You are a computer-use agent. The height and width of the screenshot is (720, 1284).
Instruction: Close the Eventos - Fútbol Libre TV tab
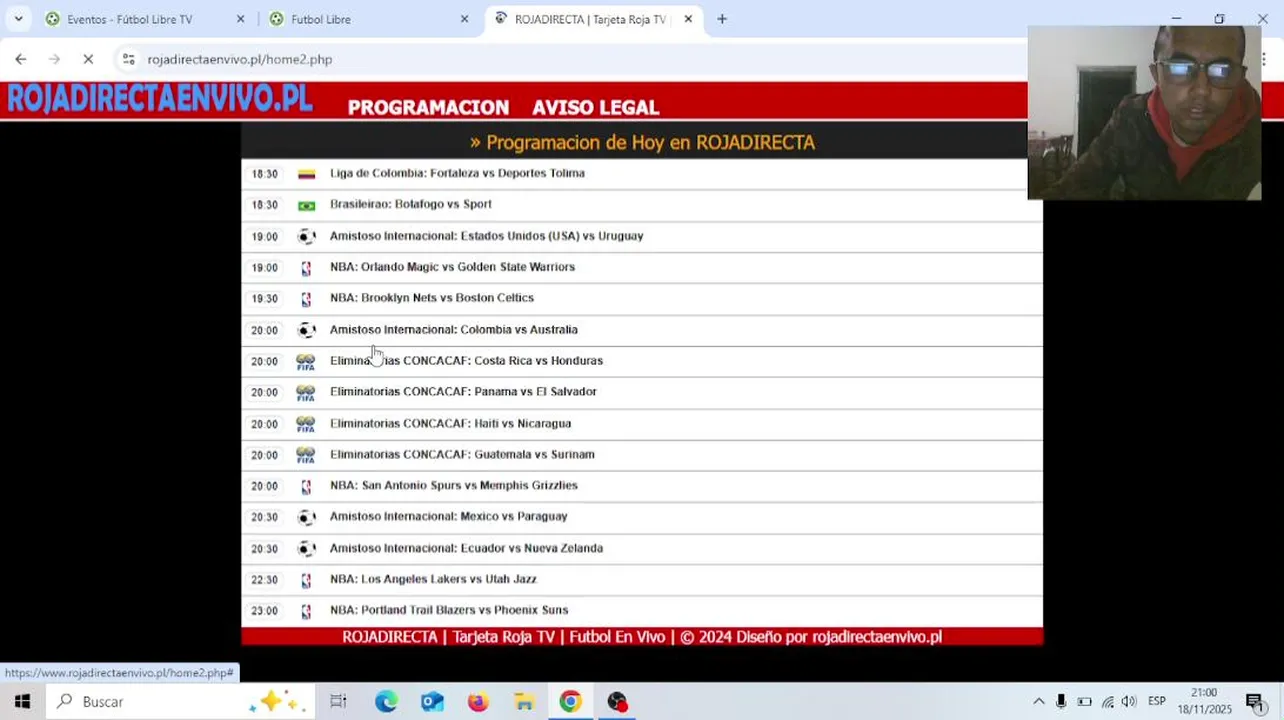coord(240,19)
